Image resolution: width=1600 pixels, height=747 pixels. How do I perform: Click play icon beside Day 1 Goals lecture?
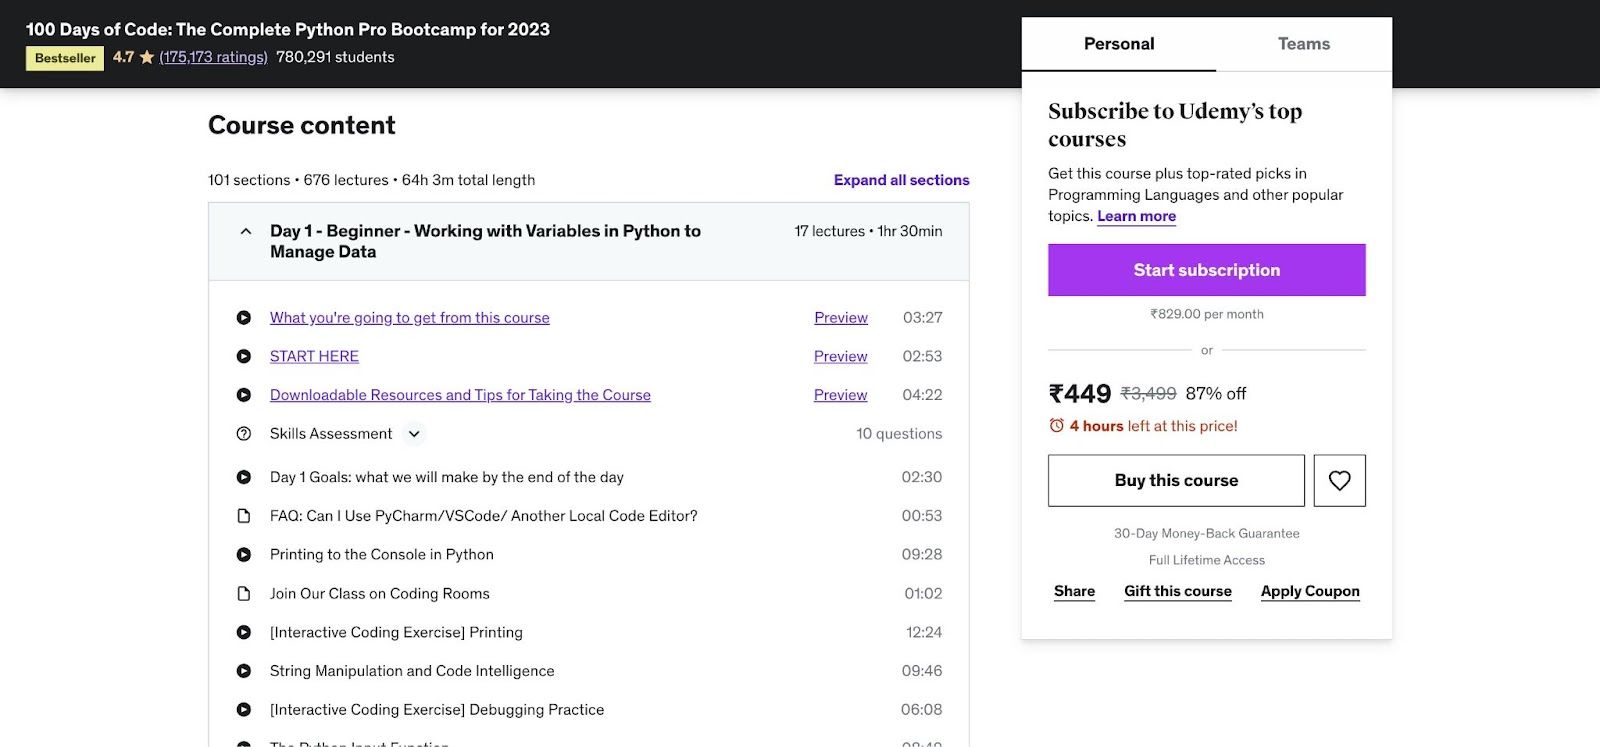[243, 477]
